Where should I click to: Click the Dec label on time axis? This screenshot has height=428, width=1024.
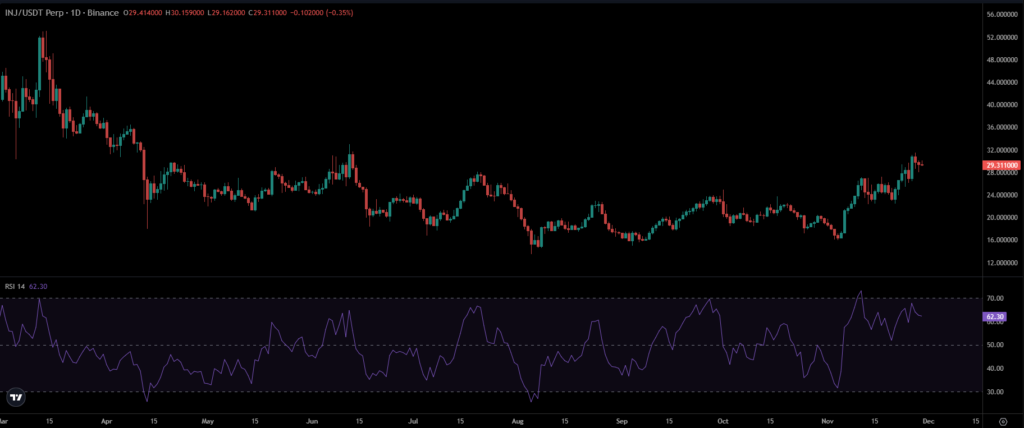(929, 421)
